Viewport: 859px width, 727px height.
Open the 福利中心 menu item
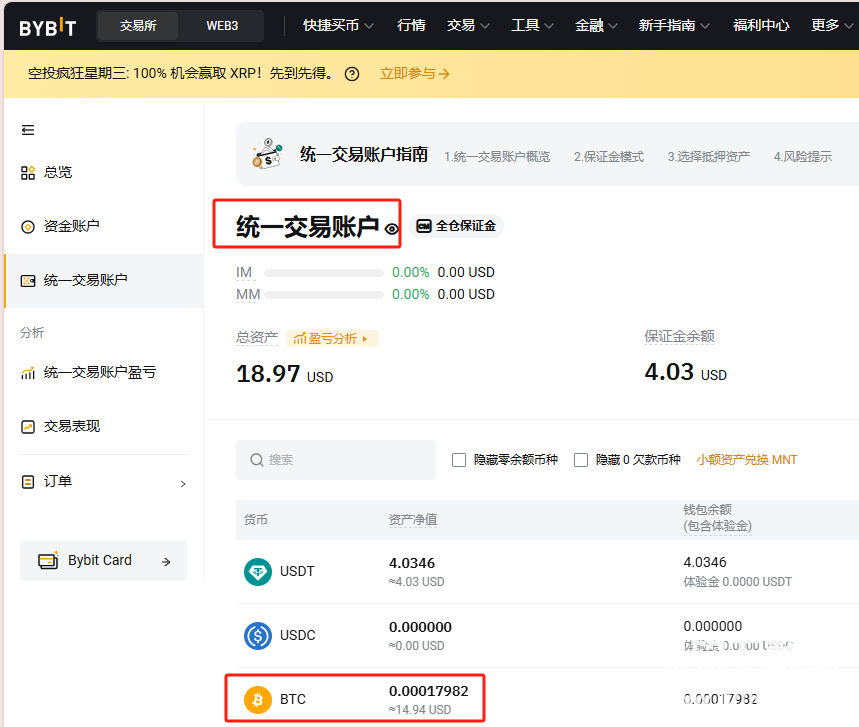(x=761, y=25)
